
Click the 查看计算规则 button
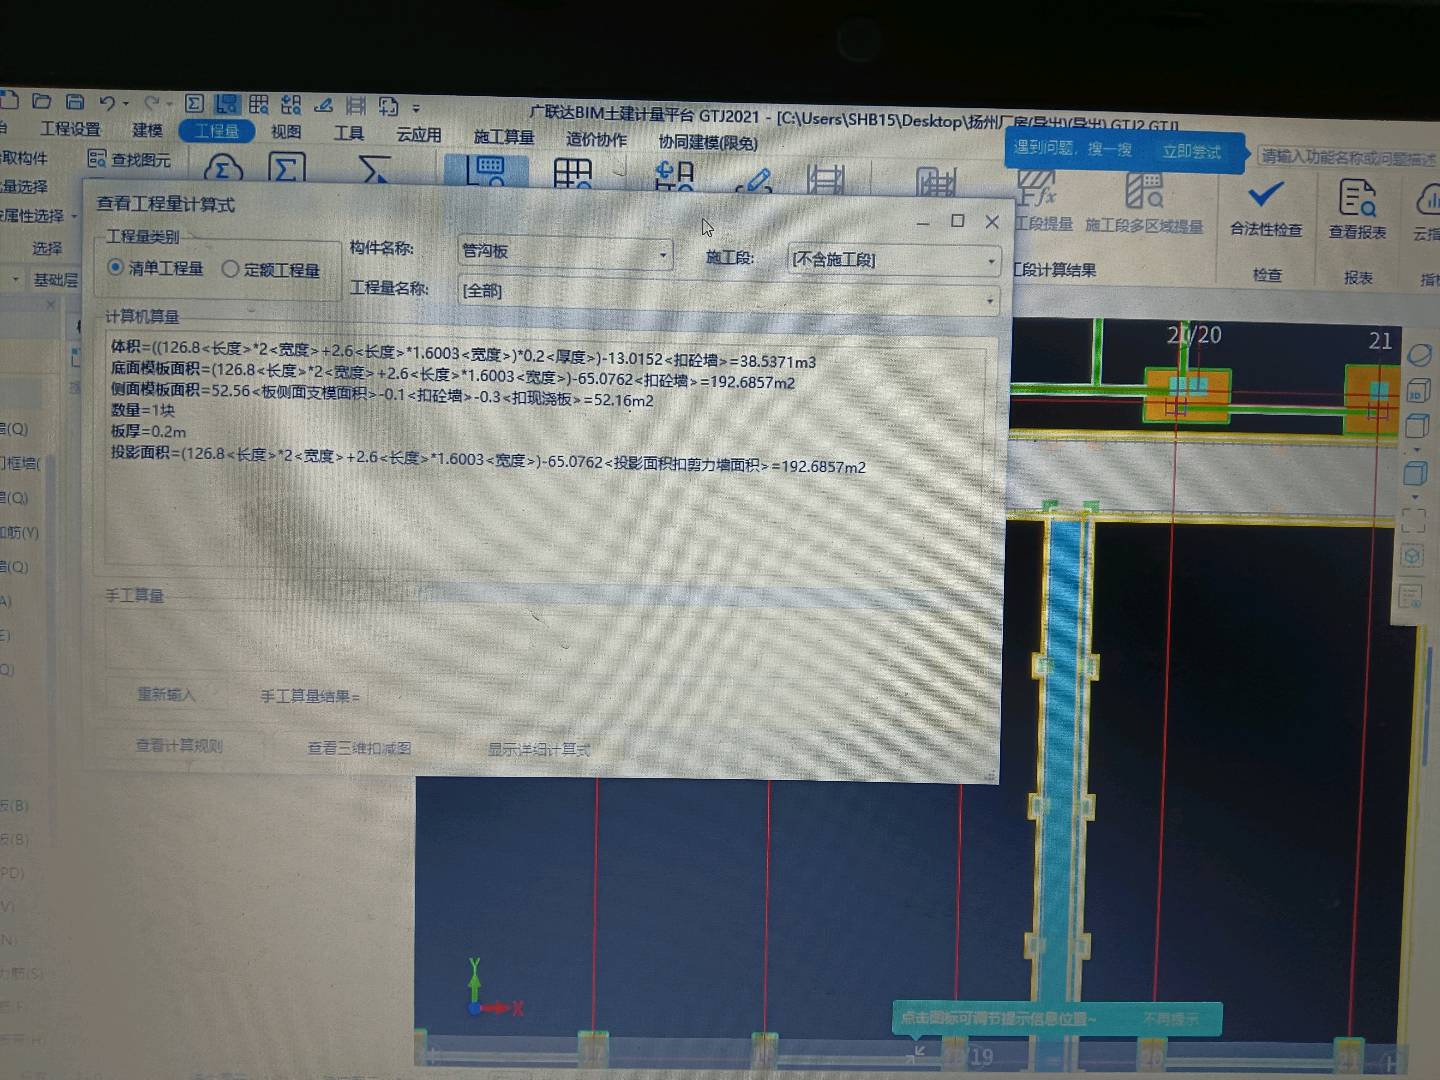point(179,745)
